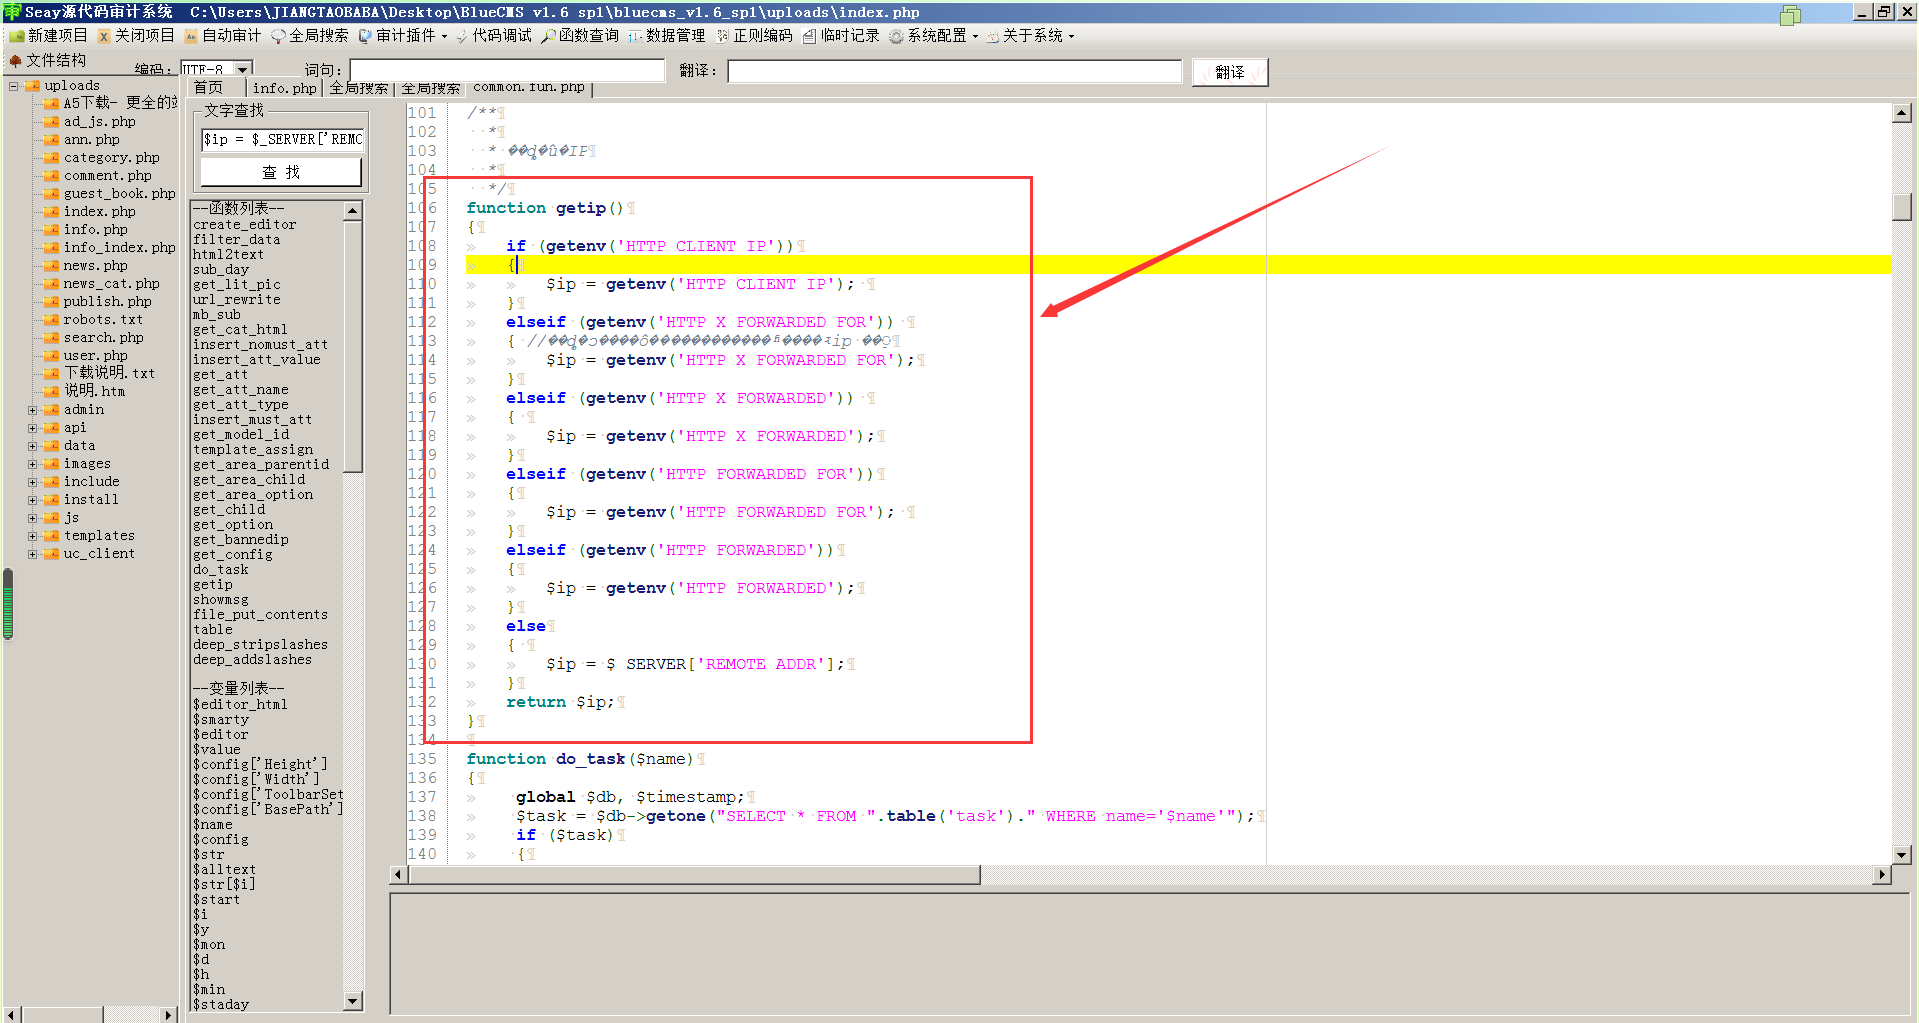Expand the data folder
1919x1023 pixels.
[x=32, y=446]
